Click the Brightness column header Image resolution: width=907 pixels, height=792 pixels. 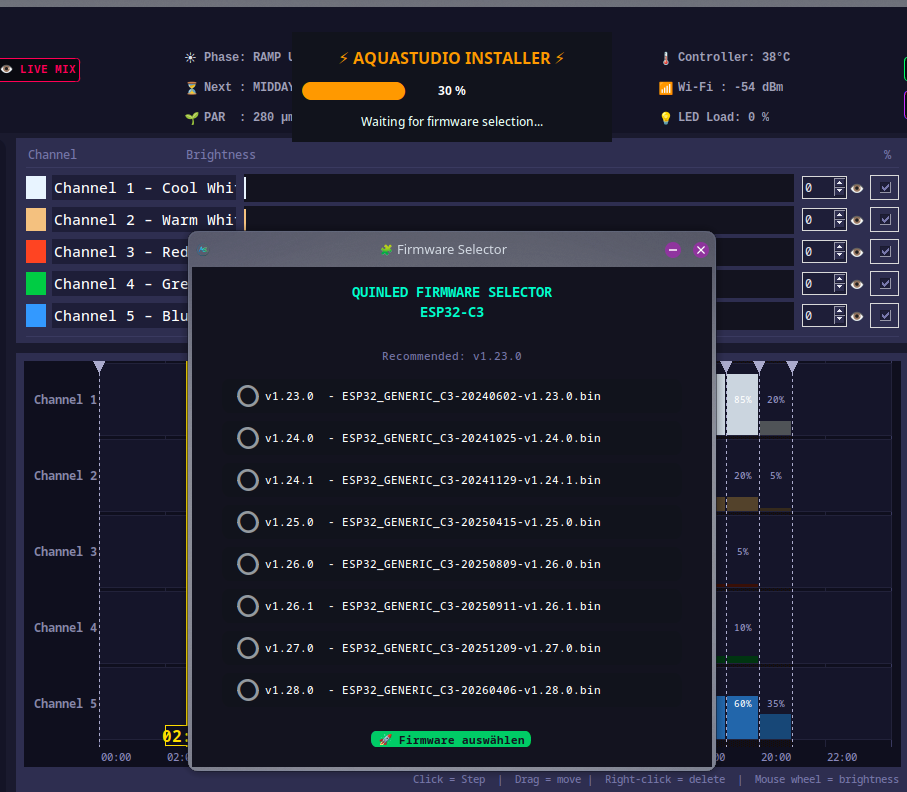pyautogui.click(x=220, y=154)
